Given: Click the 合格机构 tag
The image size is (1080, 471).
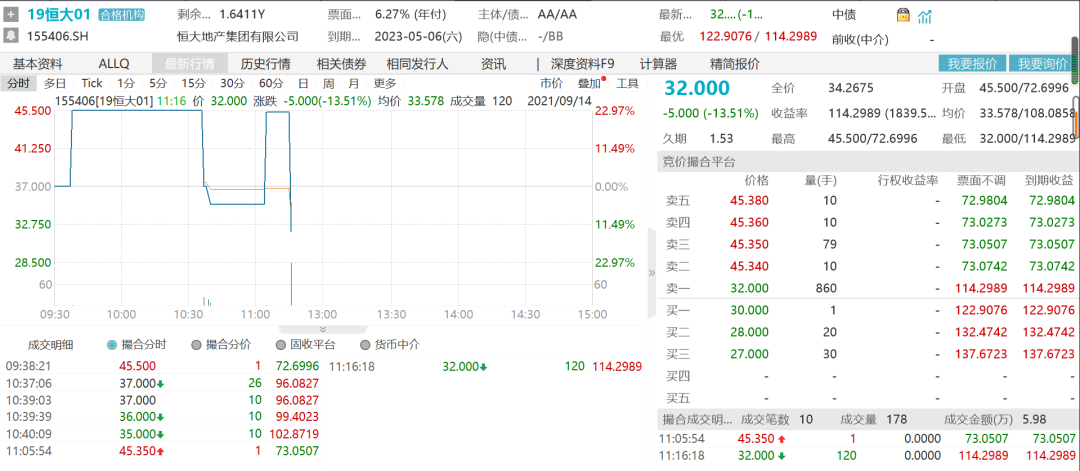Looking at the screenshot, I should coord(121,14).
